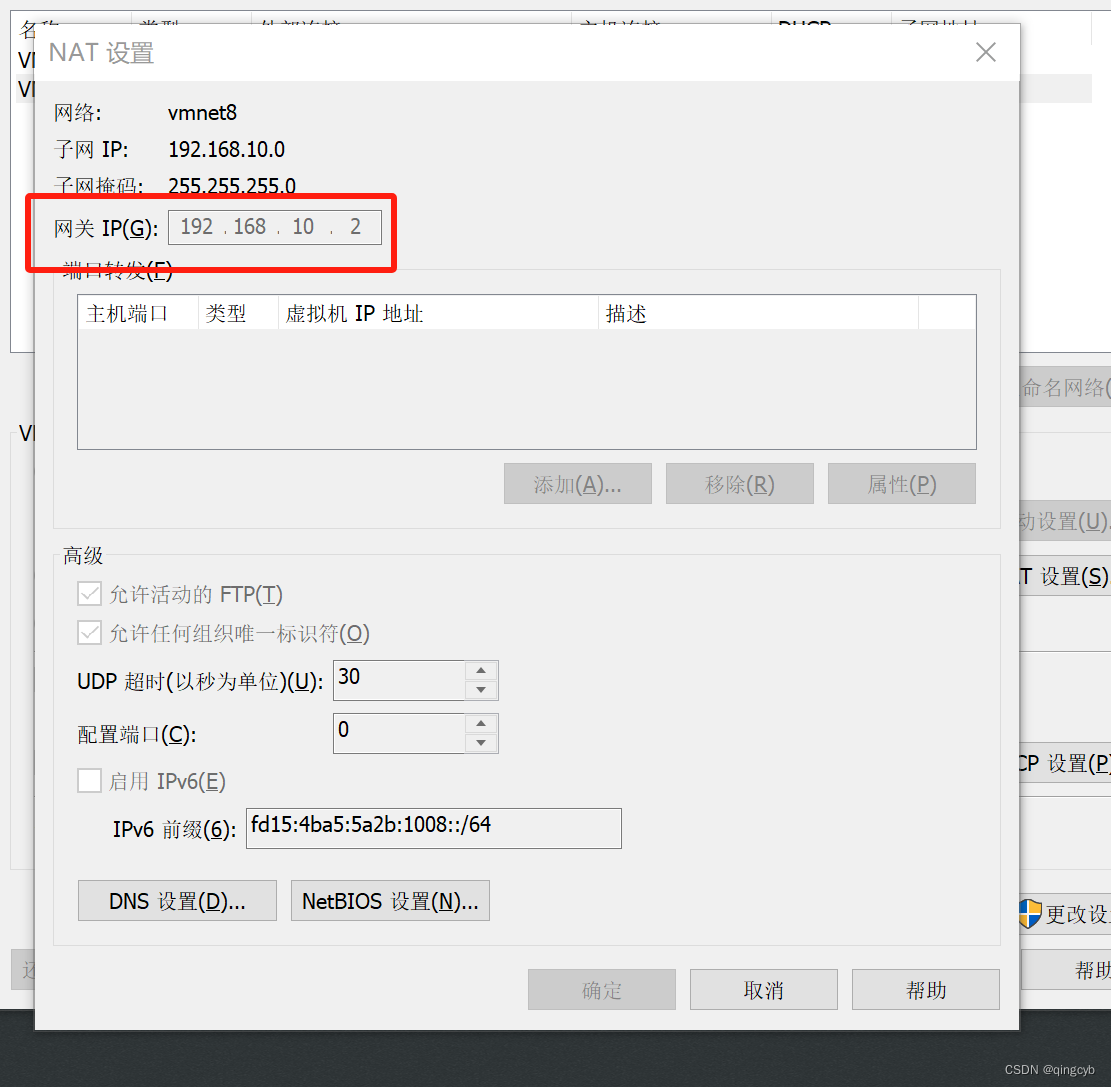Click the 添加(A)... button
This screenshot has width=1111, height=1087.
pos(577,484)
